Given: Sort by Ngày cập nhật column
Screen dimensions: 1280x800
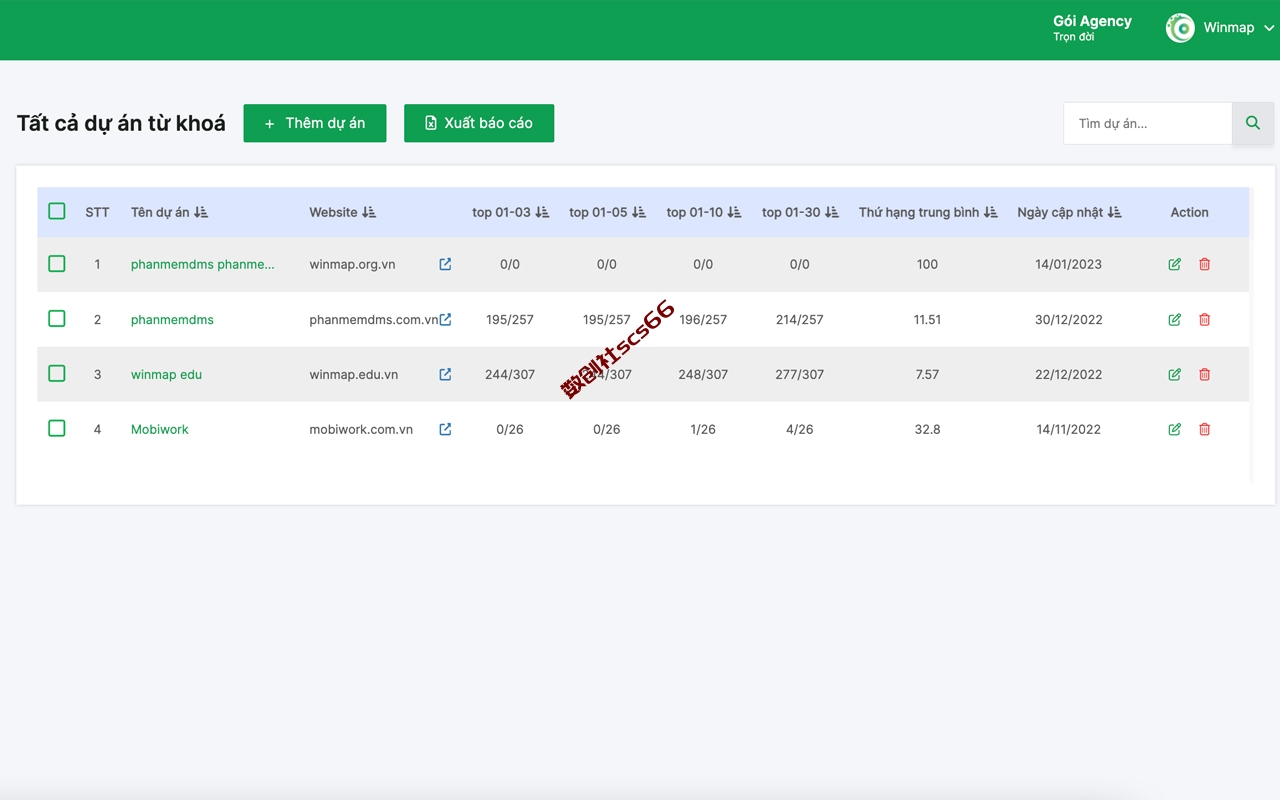Looking at the screenshot, I should tap(1114, 212).
